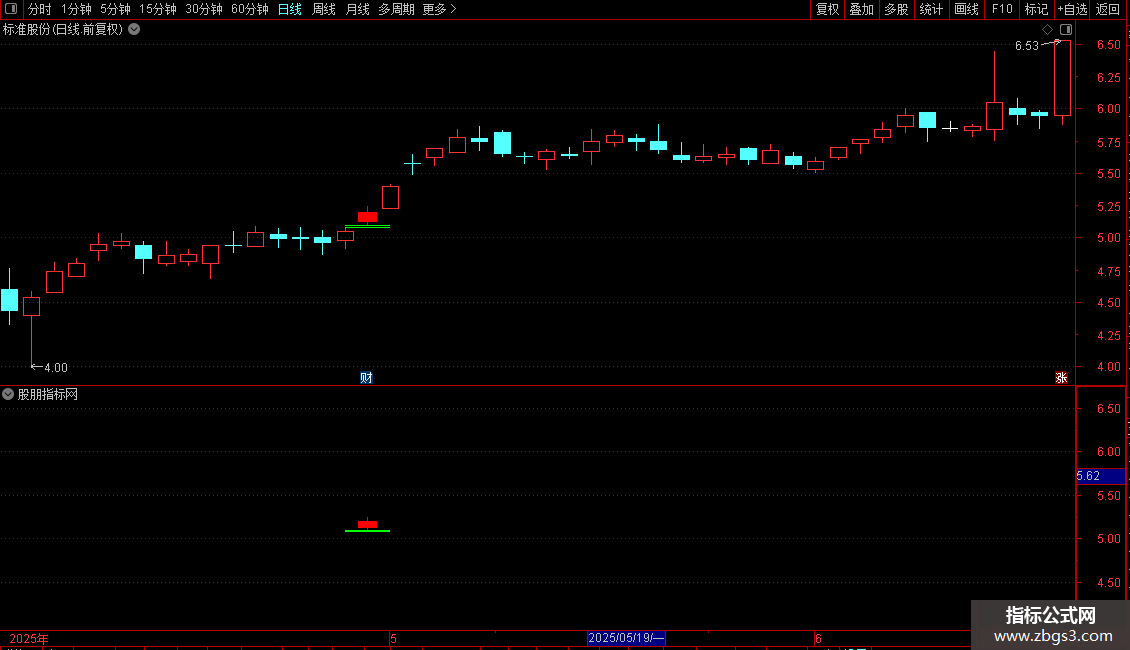The image size is (1130, 650).
Task: Click month 5 marker on time axis
Action: point(393,638)
